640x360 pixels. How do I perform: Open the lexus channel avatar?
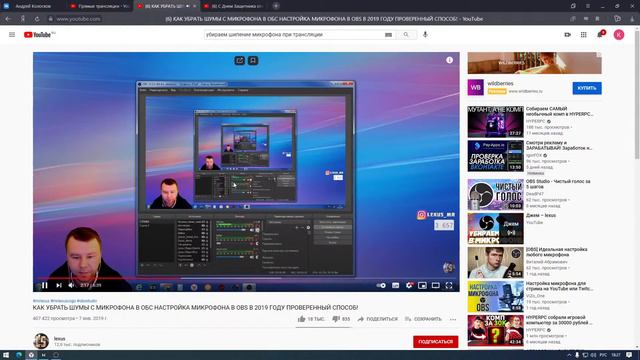click(41, 341)
